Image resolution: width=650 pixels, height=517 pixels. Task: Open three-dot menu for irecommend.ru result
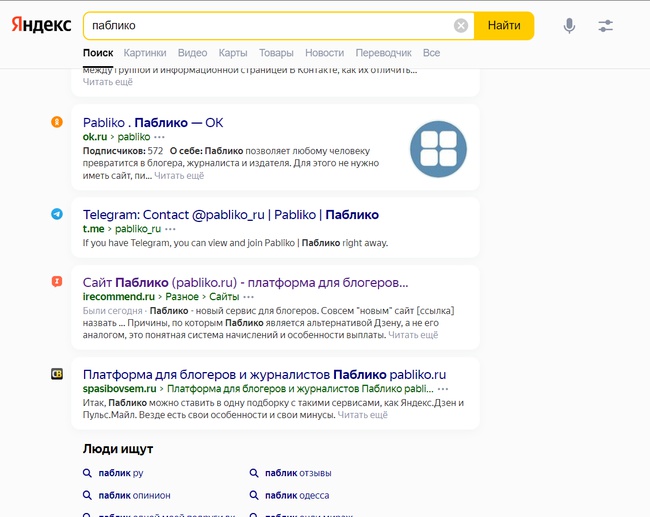pos(248,297)
